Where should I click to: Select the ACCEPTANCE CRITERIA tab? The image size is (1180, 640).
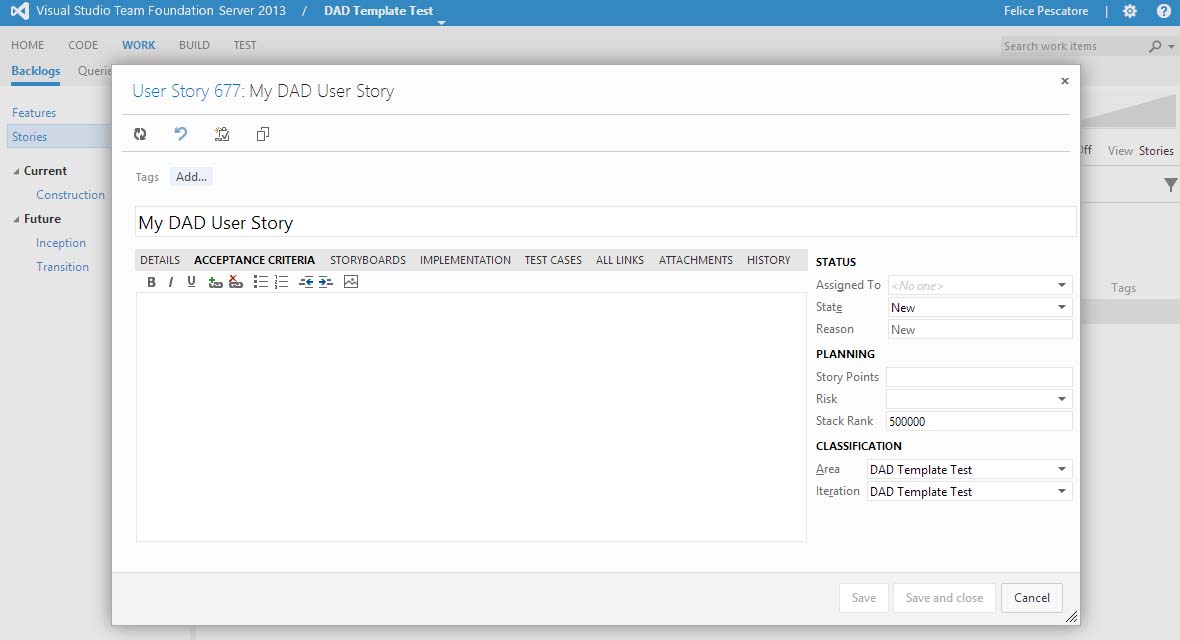(x=254, y=260)
